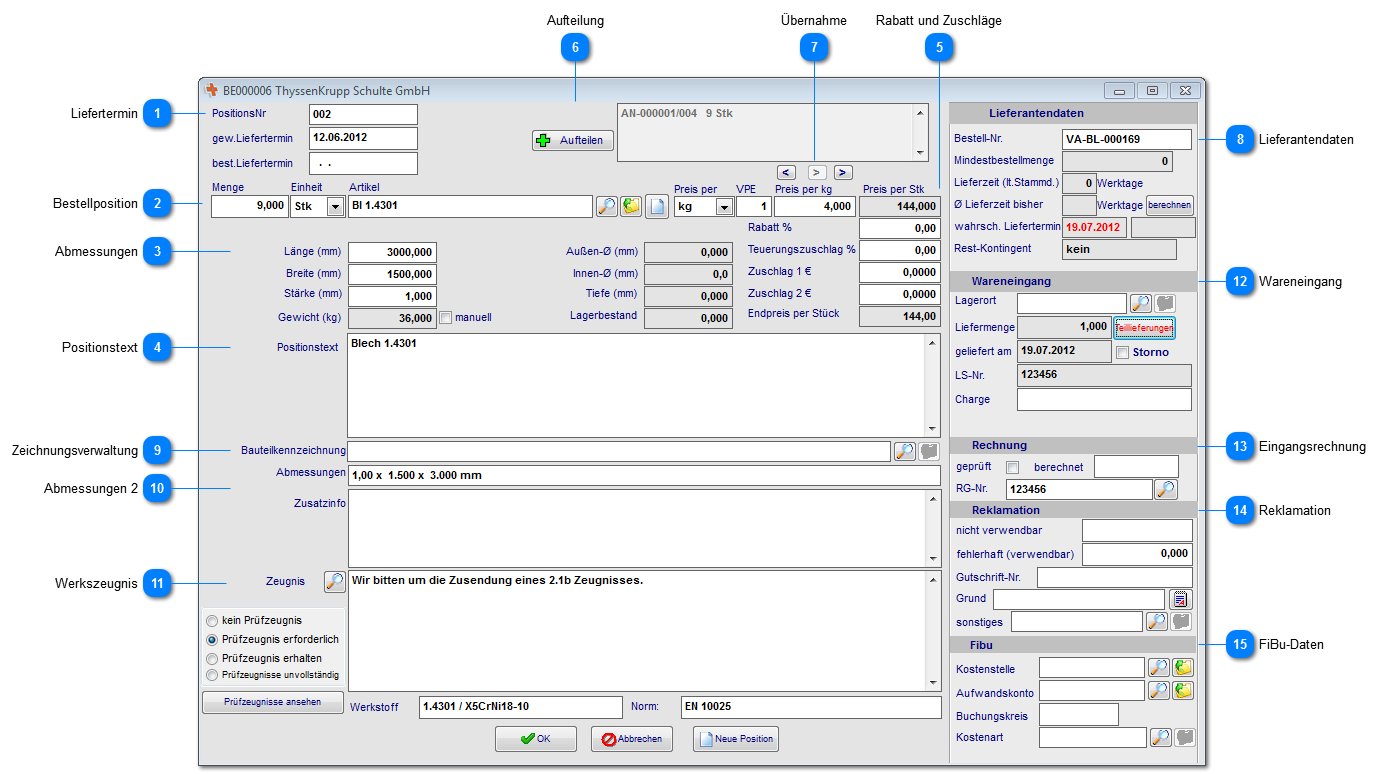
Task: Click up arrow of Zusatzinfo scrollbar
Action: coord(933,498)
